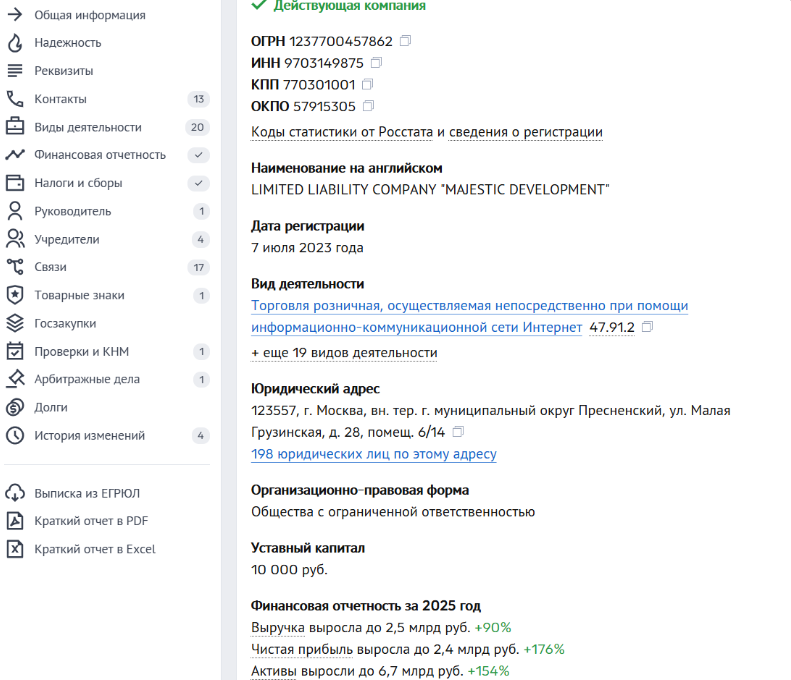Open the retail internet trade activity link
The height and width of the screenshot is (680, 791).
coord(470,316)
